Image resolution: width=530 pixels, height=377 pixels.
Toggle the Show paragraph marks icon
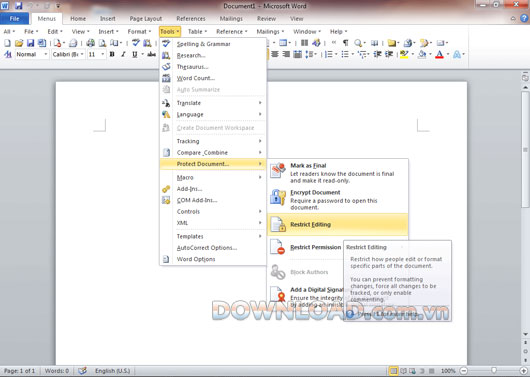pos(345,43)
